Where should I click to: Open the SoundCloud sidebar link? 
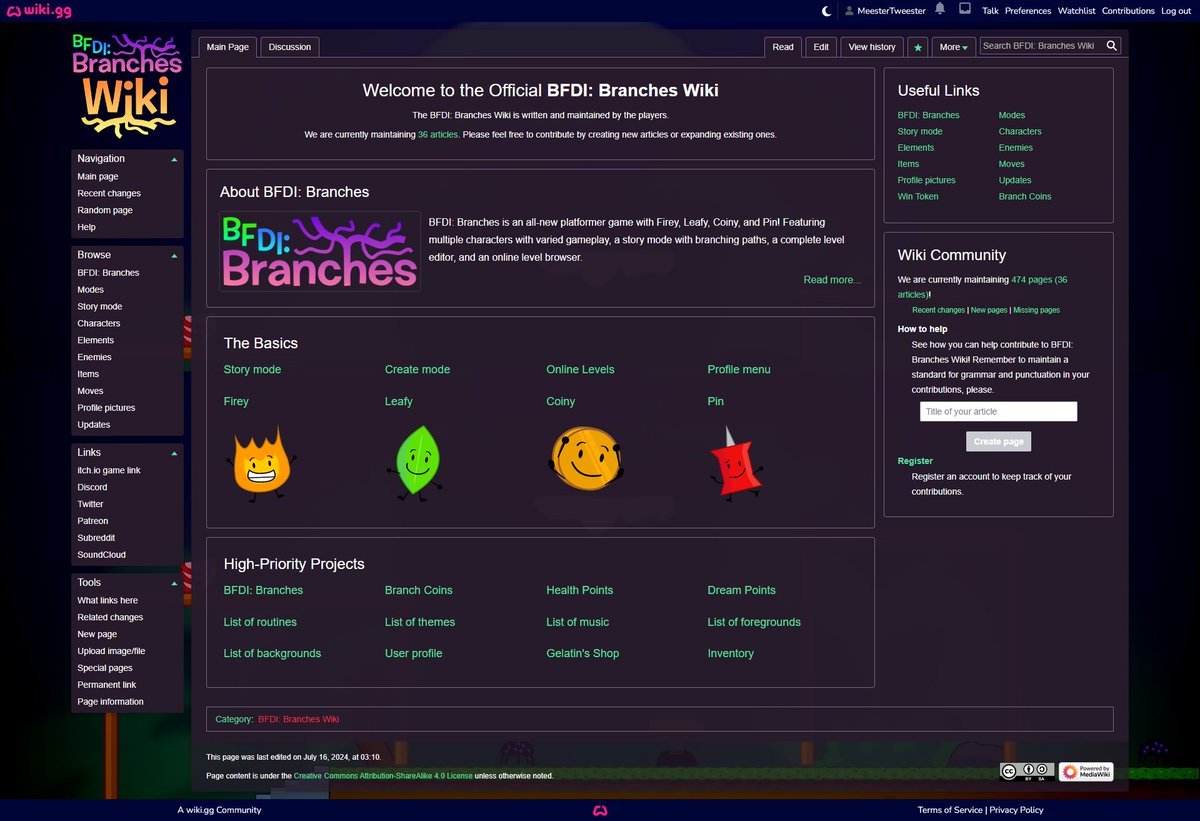(101, 555)
